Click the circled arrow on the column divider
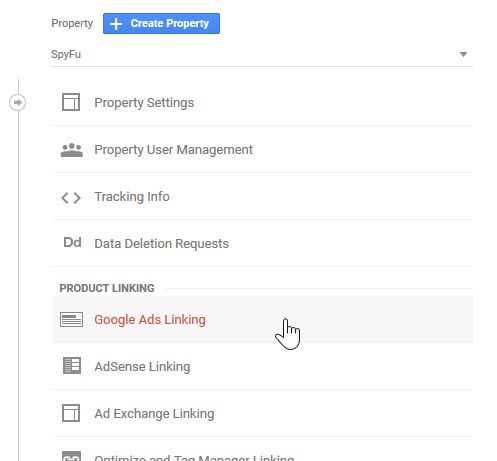 (x=17, y=102)
